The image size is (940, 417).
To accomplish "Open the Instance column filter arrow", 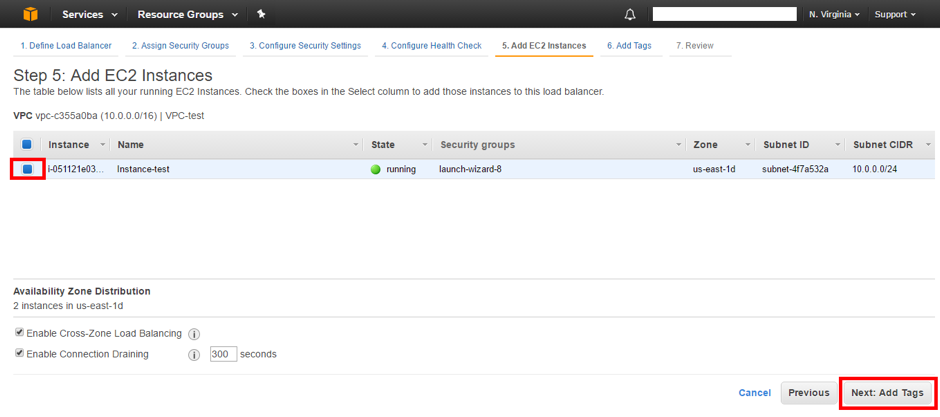I will [103, 145].
